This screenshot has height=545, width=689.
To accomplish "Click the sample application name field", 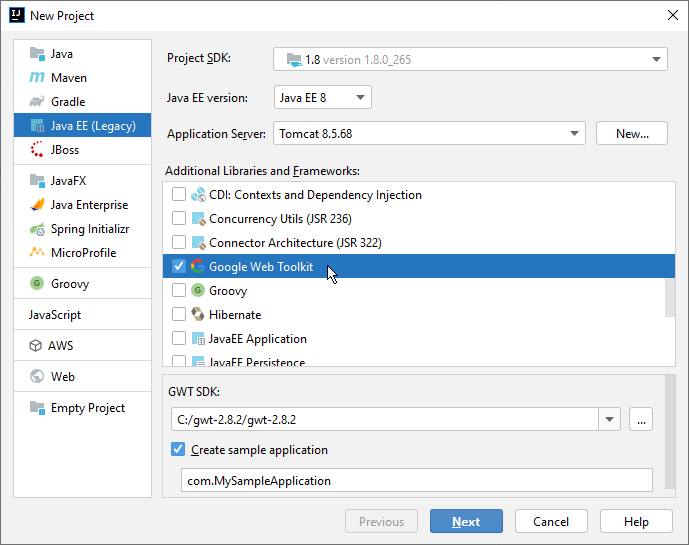I will click(x=416, y=481).
